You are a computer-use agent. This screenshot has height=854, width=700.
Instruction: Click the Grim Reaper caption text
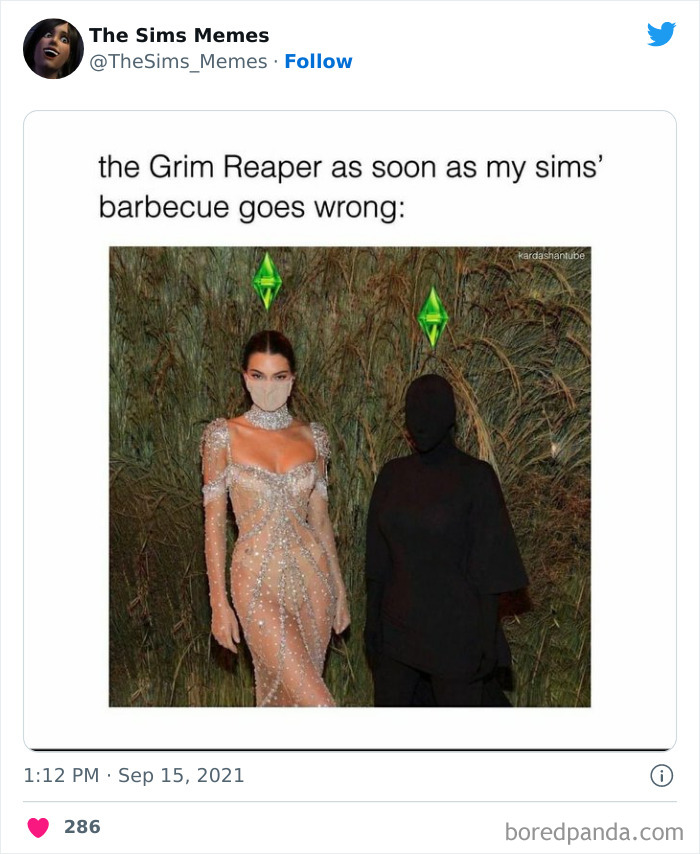tap(350, 187)
